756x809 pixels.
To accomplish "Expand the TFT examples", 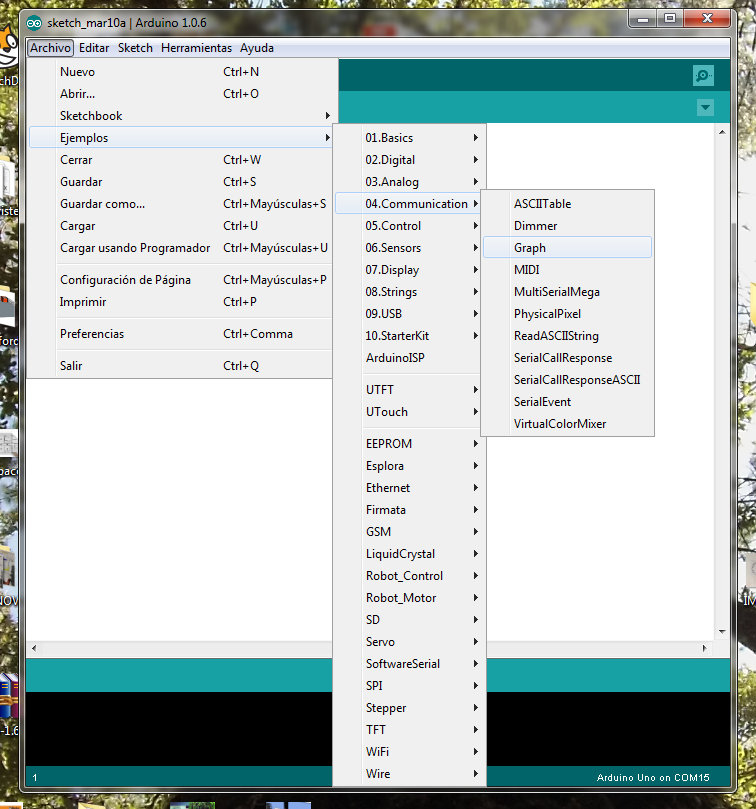I will coord(409,730).
